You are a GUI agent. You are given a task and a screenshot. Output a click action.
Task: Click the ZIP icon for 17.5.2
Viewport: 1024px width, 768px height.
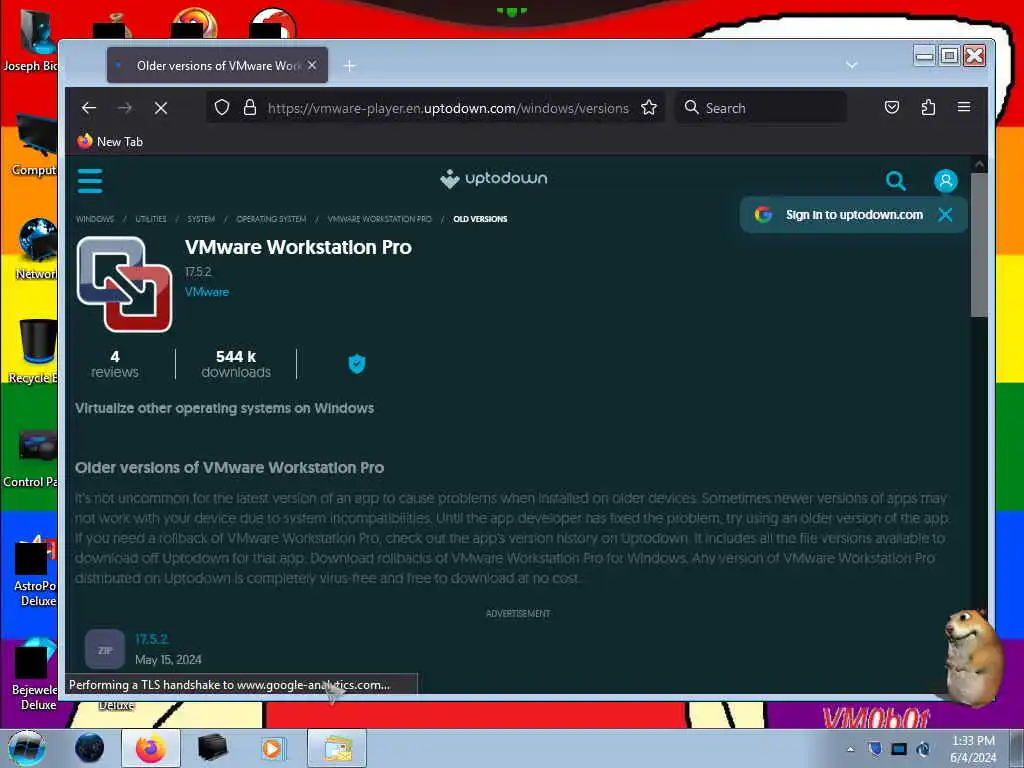point(104,650)
